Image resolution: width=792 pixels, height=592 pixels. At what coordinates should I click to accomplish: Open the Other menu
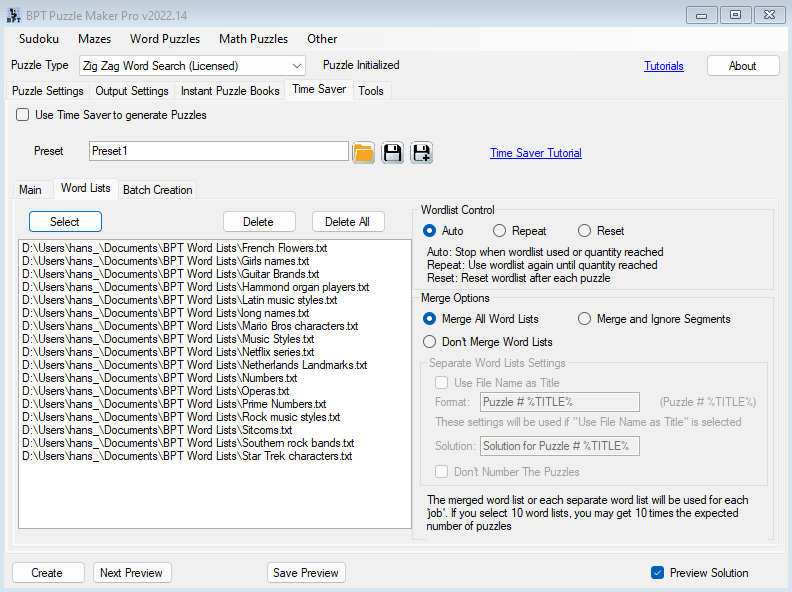click(322, 39)
